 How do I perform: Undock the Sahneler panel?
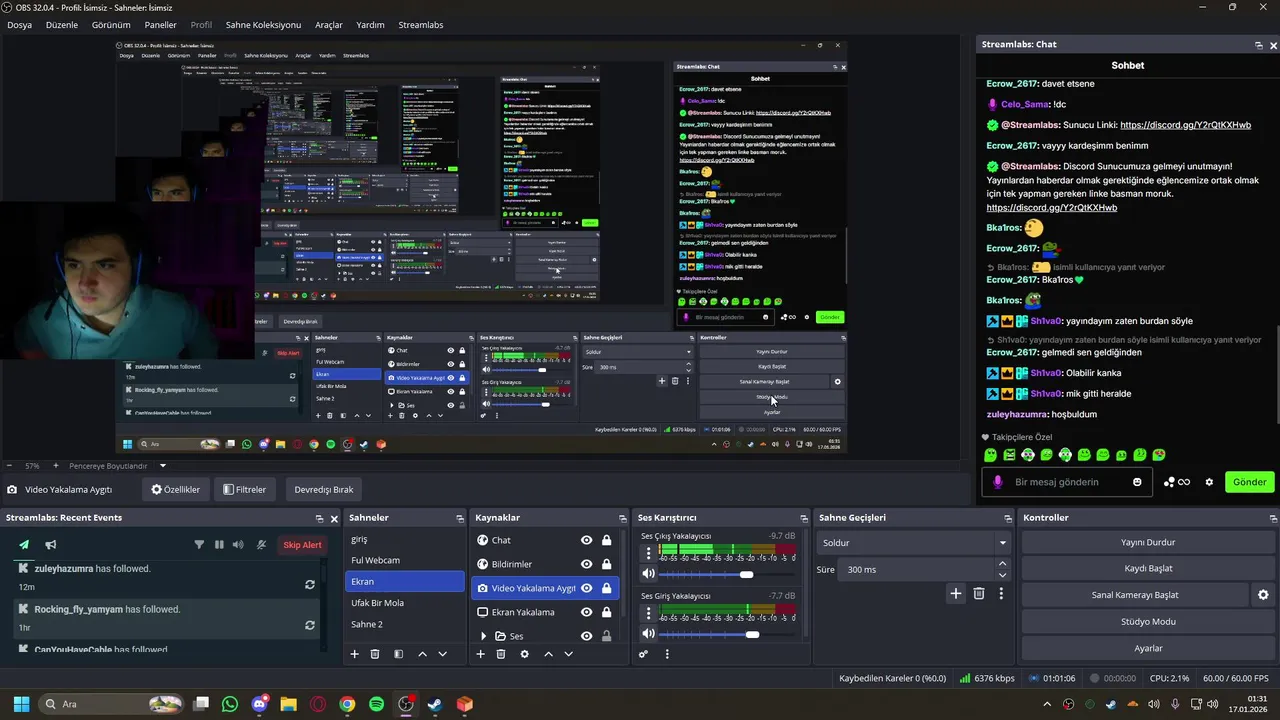460,518
